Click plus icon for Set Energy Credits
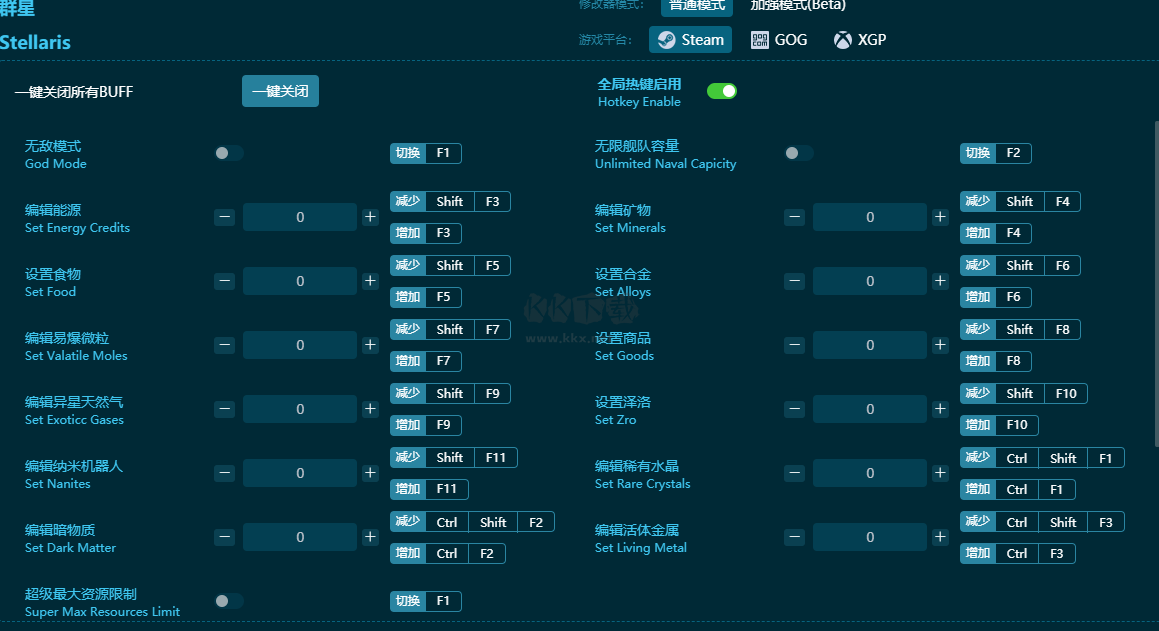 (x=370, y=217)
